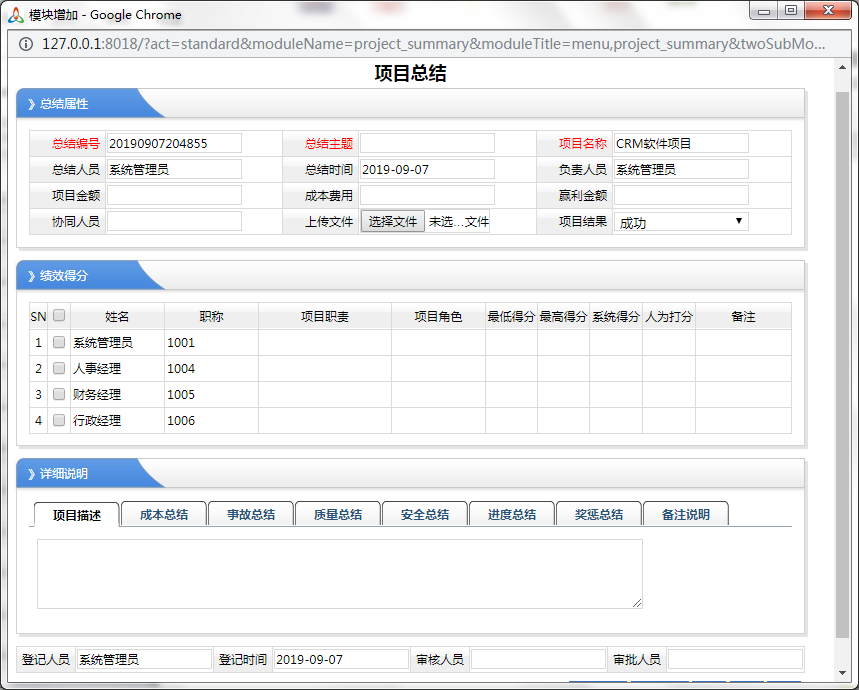Toggle the select-all checkbox in table header
Image resolution: width=859 pixels, height=690 pixels.
point(59,316)
